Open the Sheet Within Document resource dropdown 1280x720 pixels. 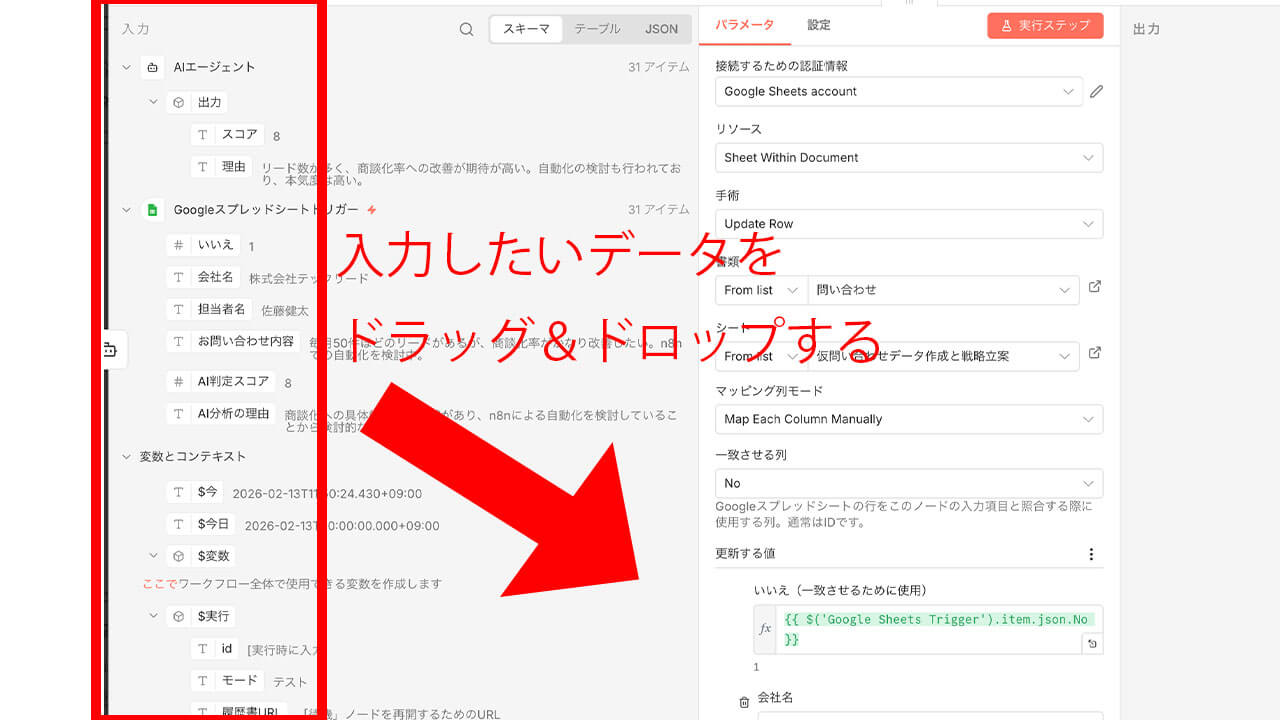coord(910,157)
